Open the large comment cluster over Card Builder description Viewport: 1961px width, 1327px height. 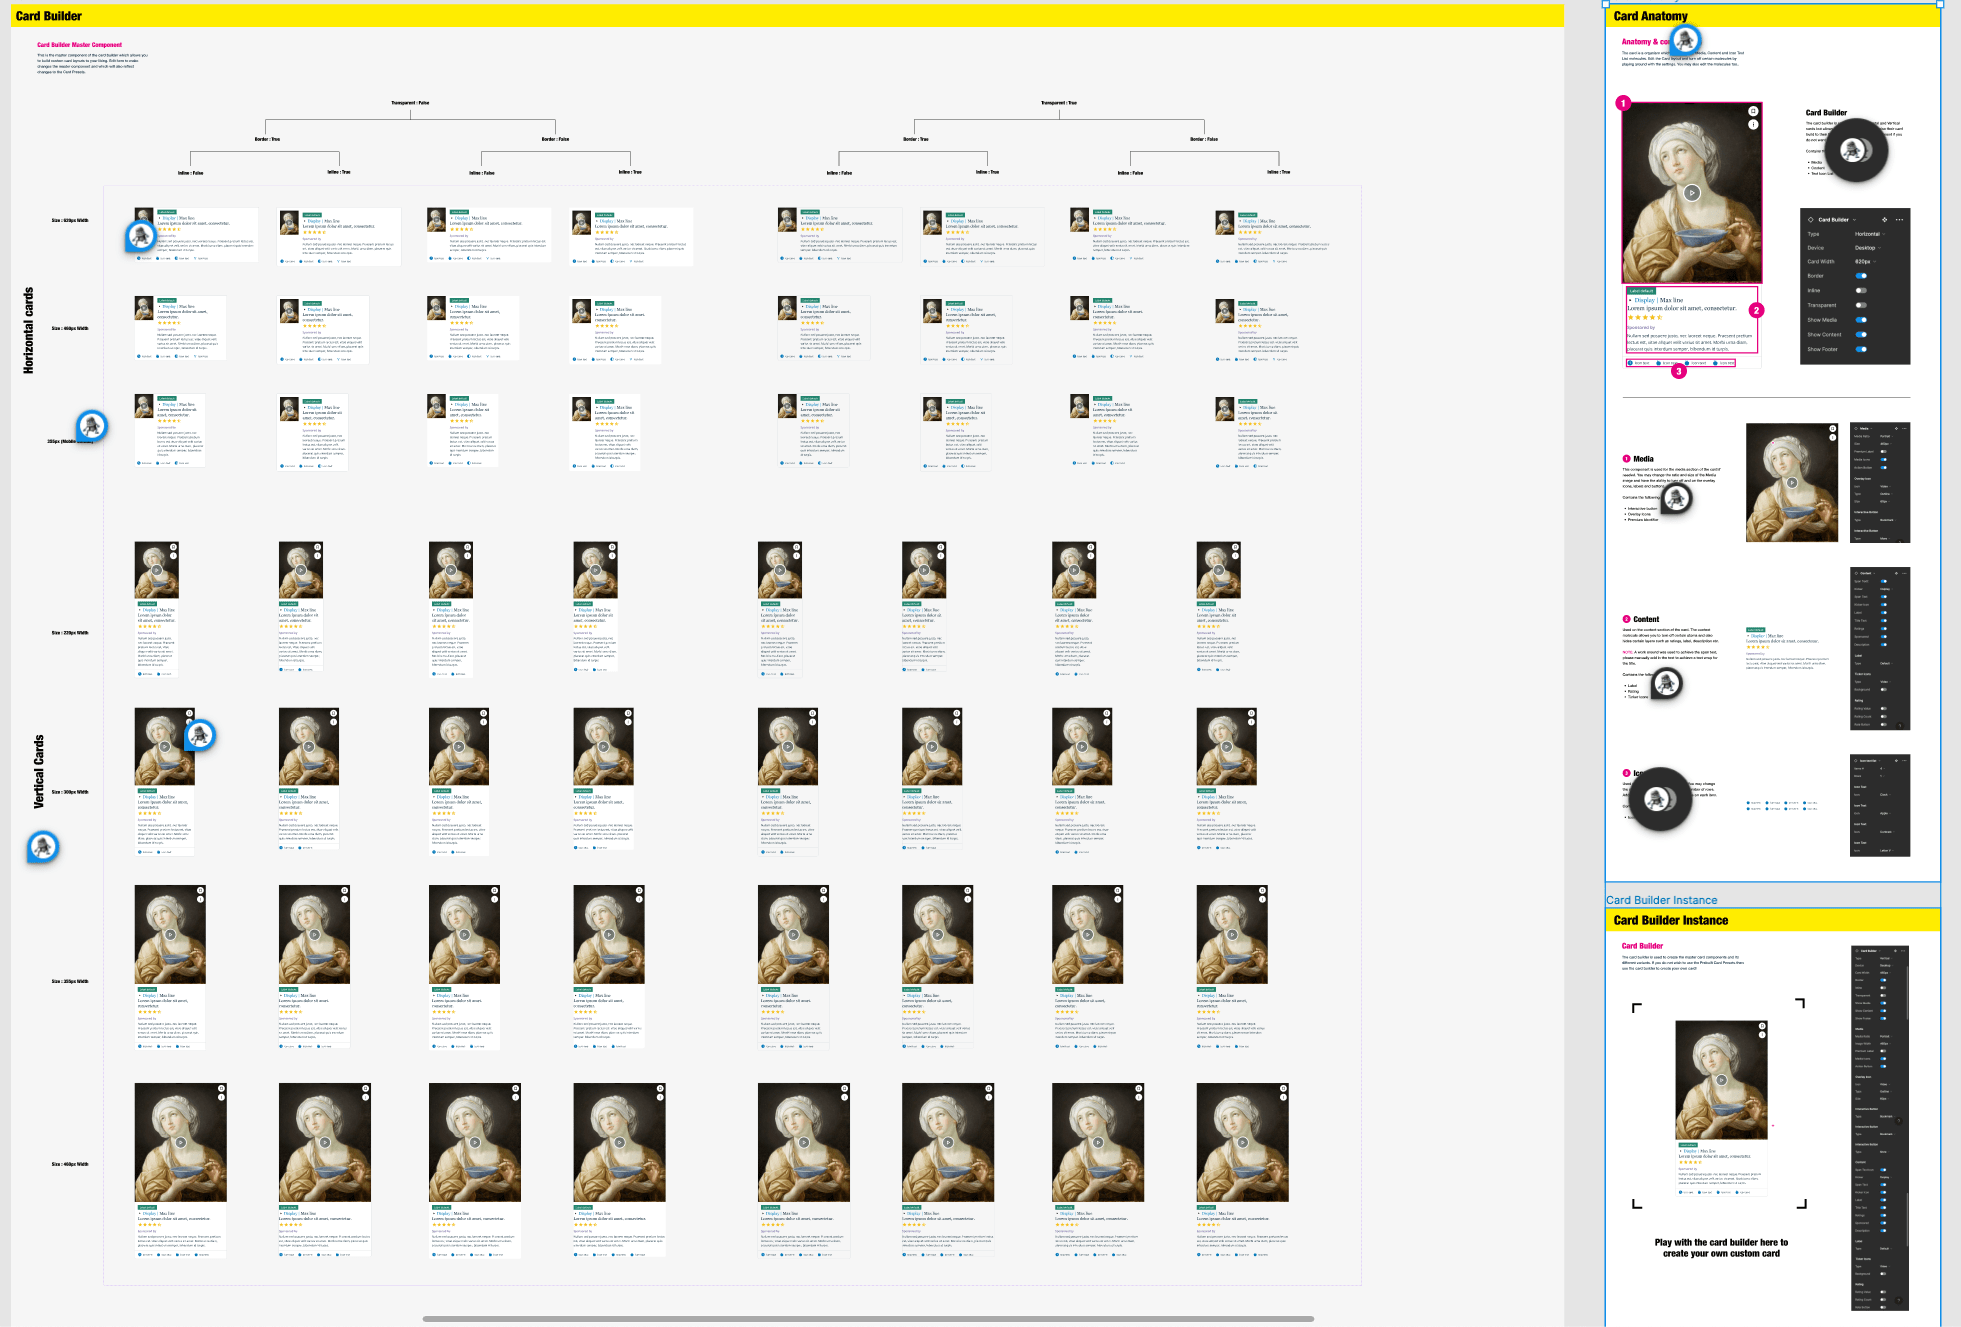[x=1858, y=151]
